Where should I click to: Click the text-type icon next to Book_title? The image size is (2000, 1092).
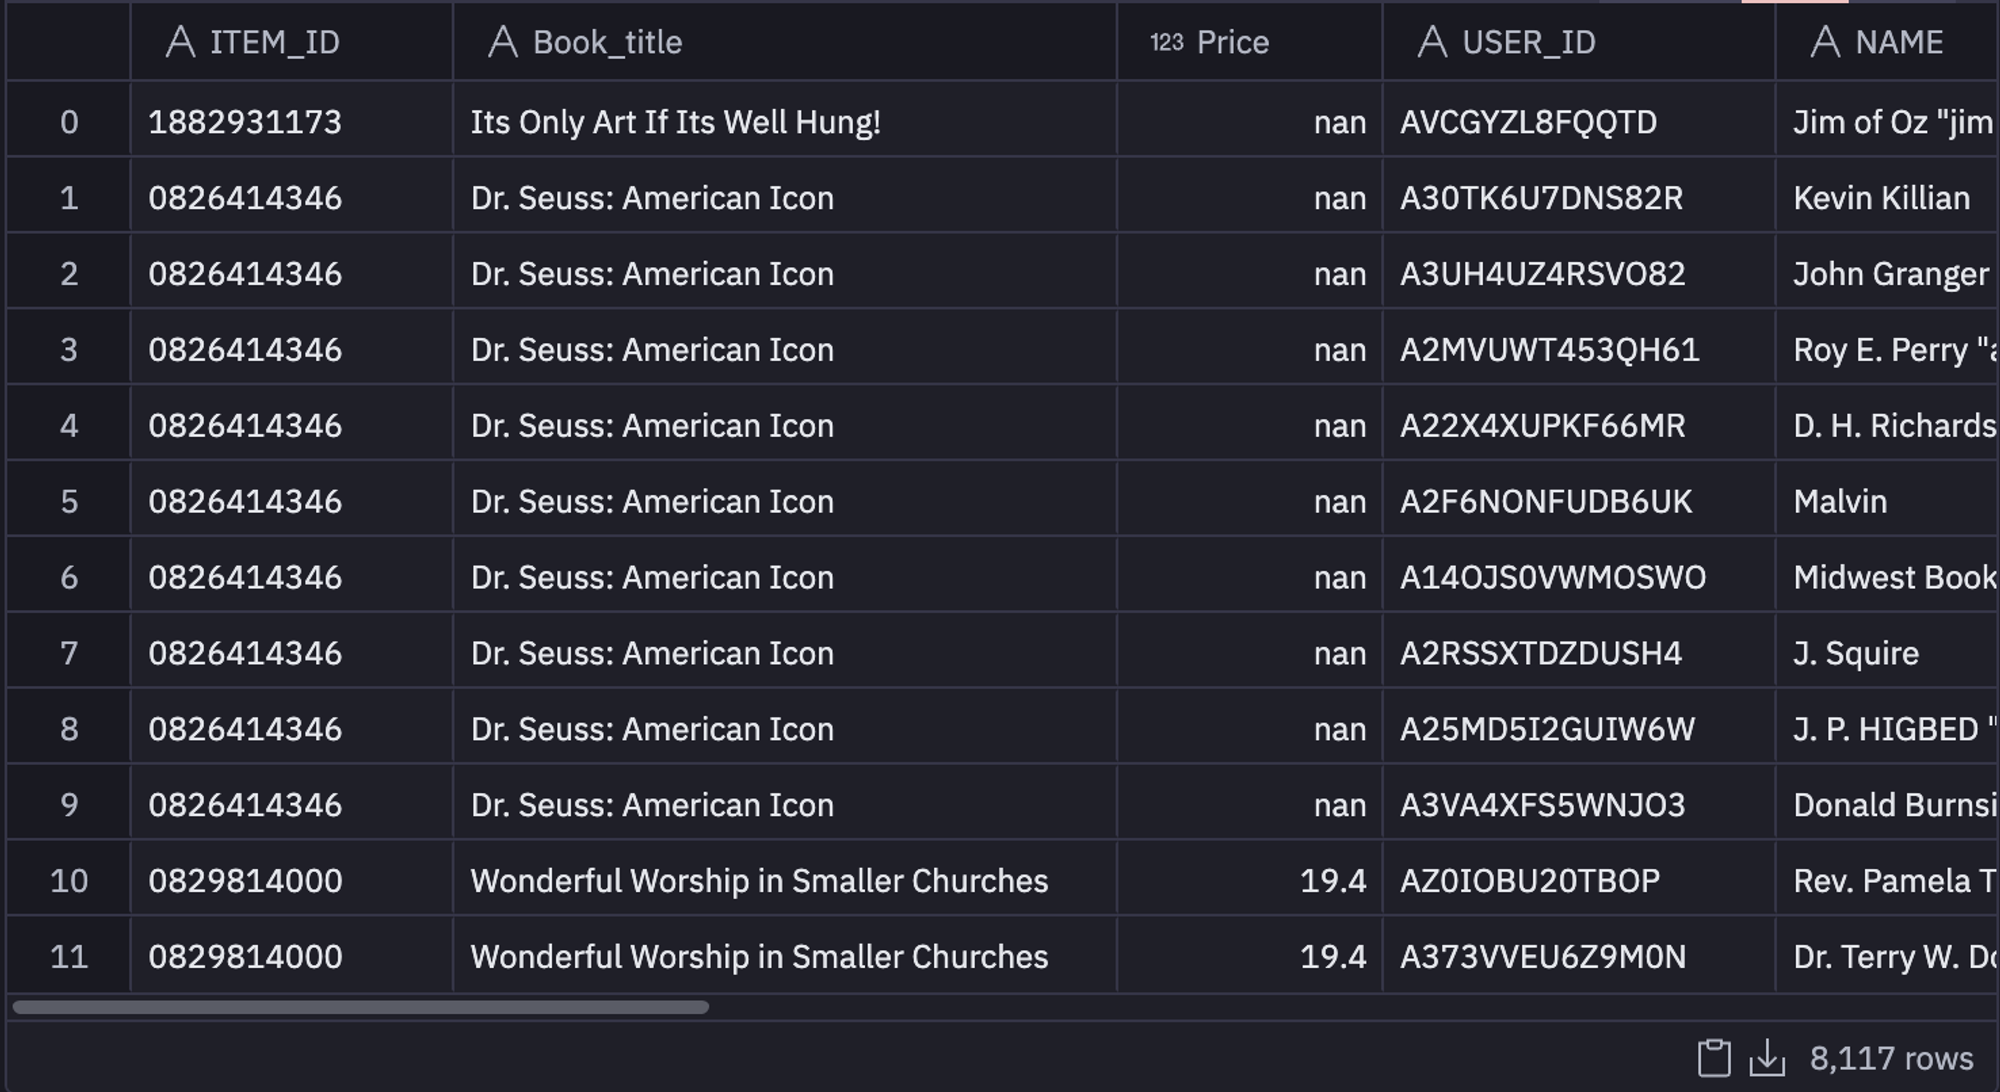503,42
